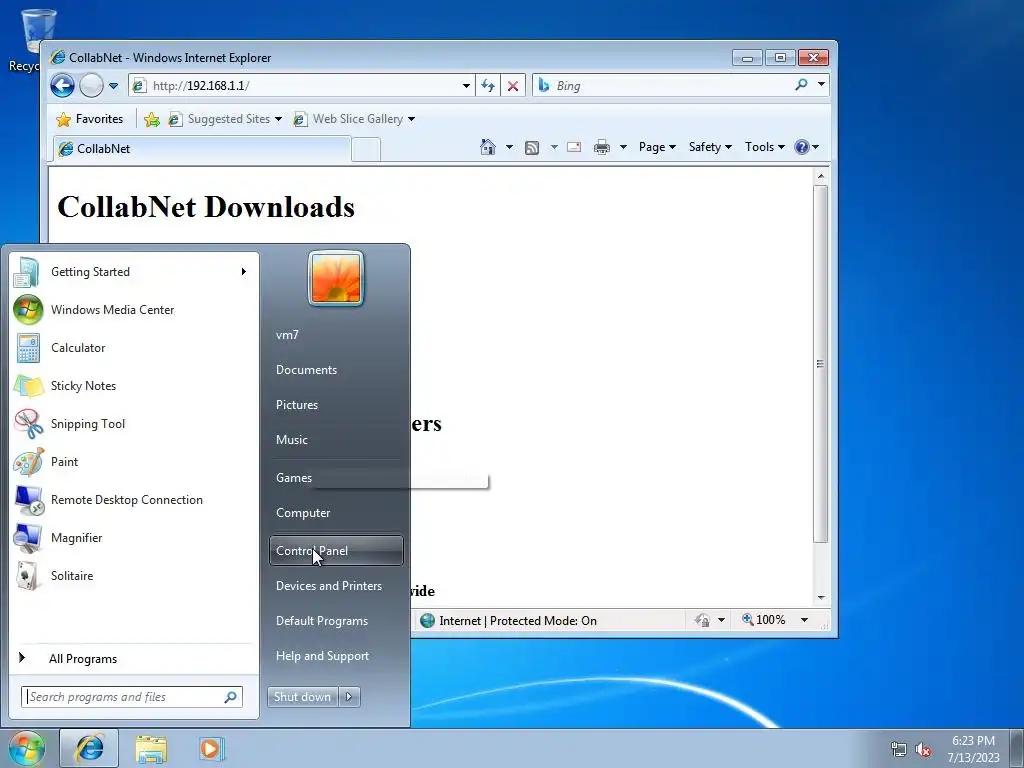Screen dimensions: 1024x768
Task: Open Windows Media Player taskbar icon
Action: (212, 748)
